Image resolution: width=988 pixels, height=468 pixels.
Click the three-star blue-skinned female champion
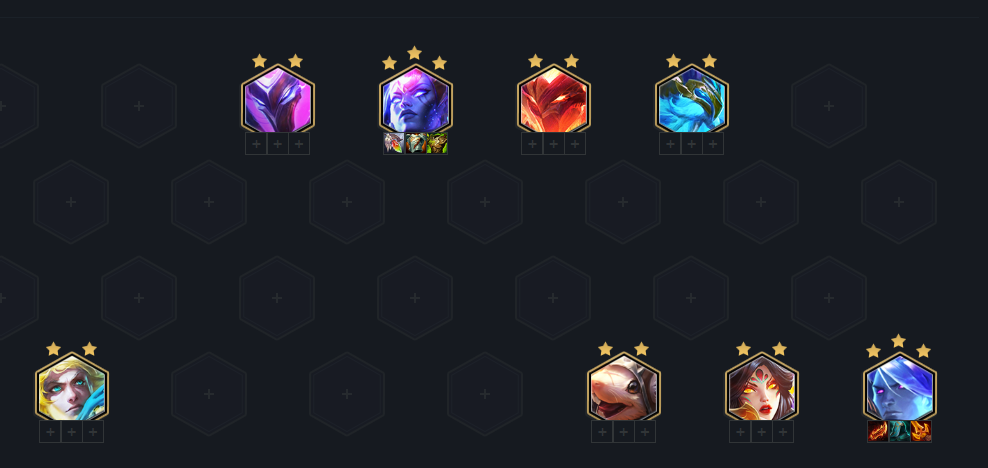tap(416, 101)
